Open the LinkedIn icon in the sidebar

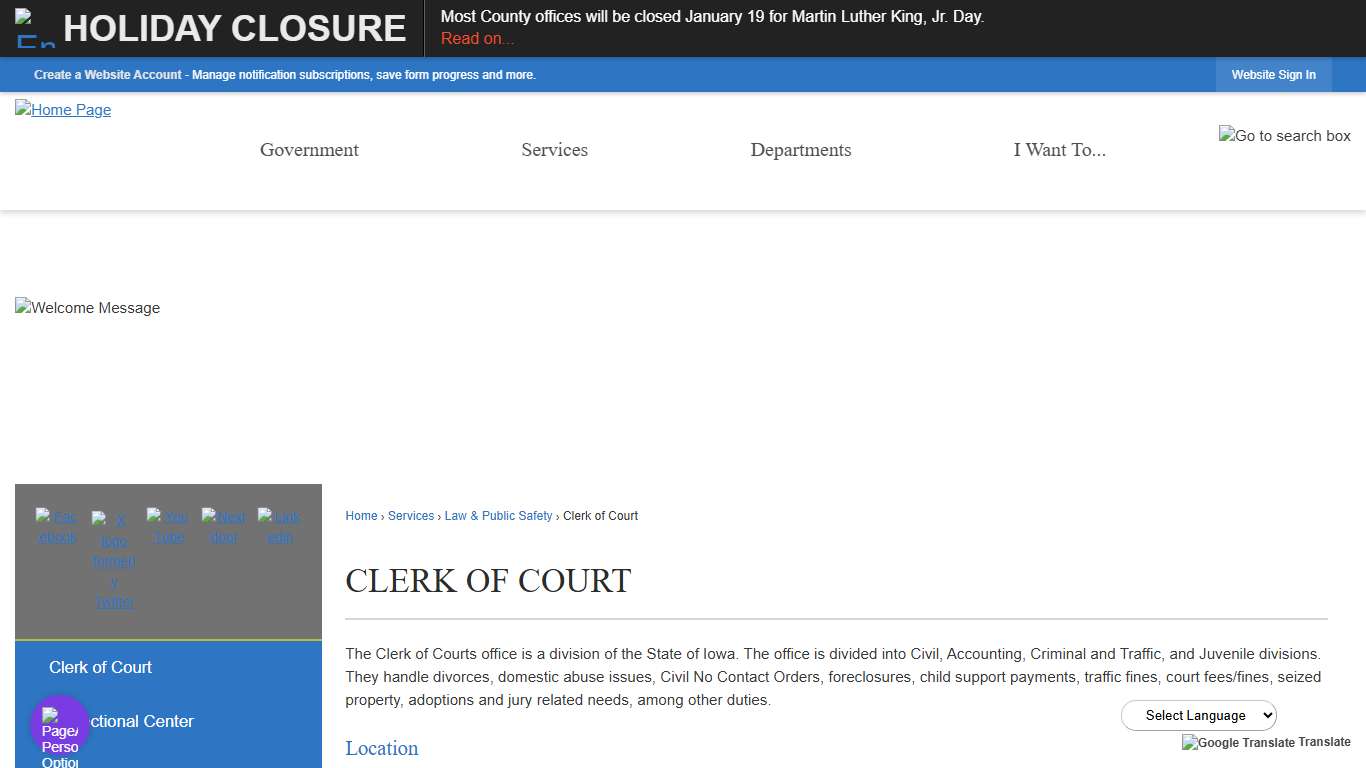click(x=278, y=527)
